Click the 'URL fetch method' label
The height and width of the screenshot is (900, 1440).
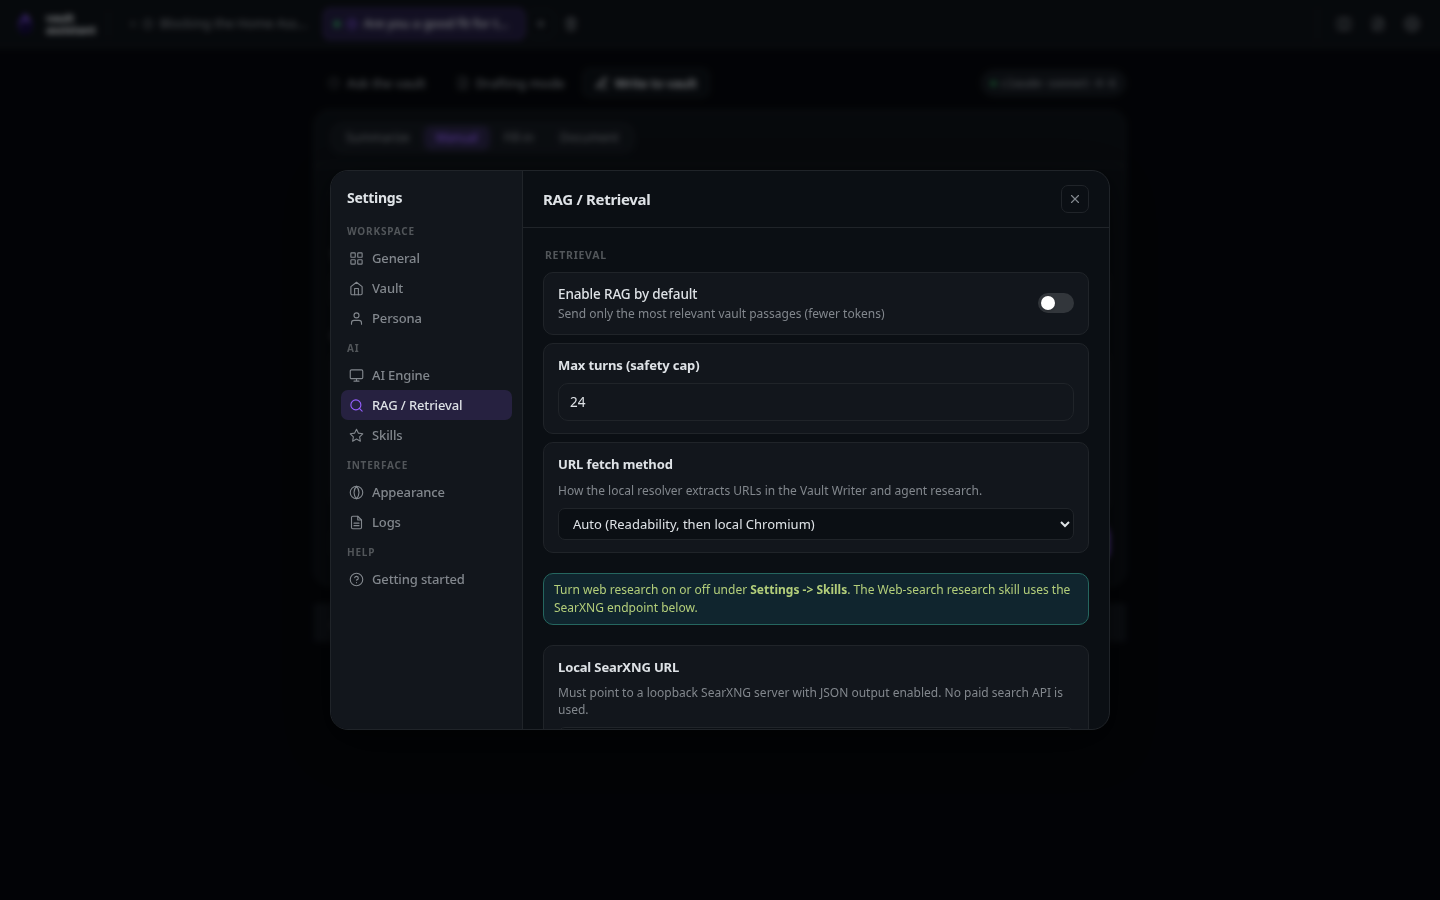615,464
